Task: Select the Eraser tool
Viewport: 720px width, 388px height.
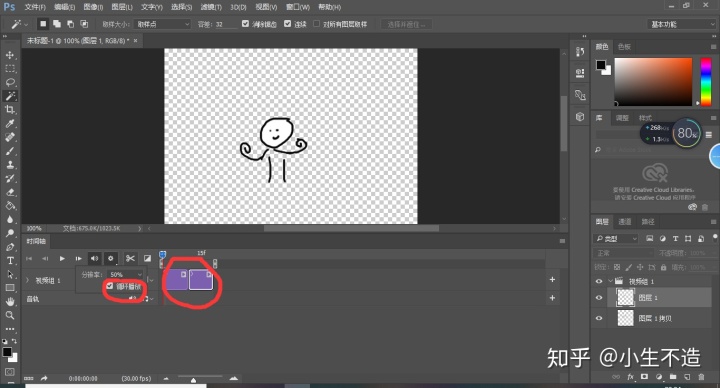Action: click(x=10, y=192)
